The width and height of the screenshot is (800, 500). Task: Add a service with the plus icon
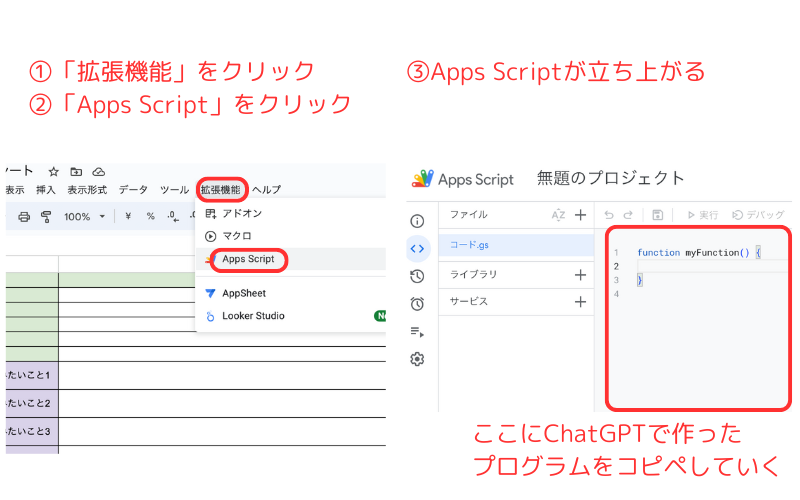coord(580,302)
